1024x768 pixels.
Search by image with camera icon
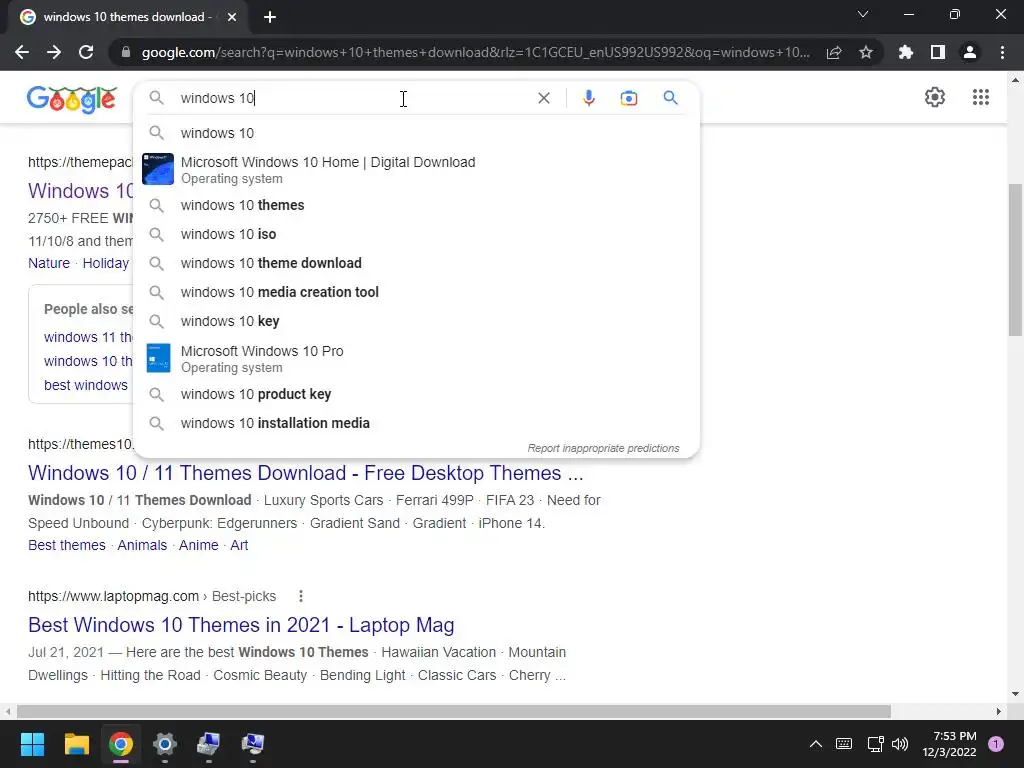[x=629, y=98]
